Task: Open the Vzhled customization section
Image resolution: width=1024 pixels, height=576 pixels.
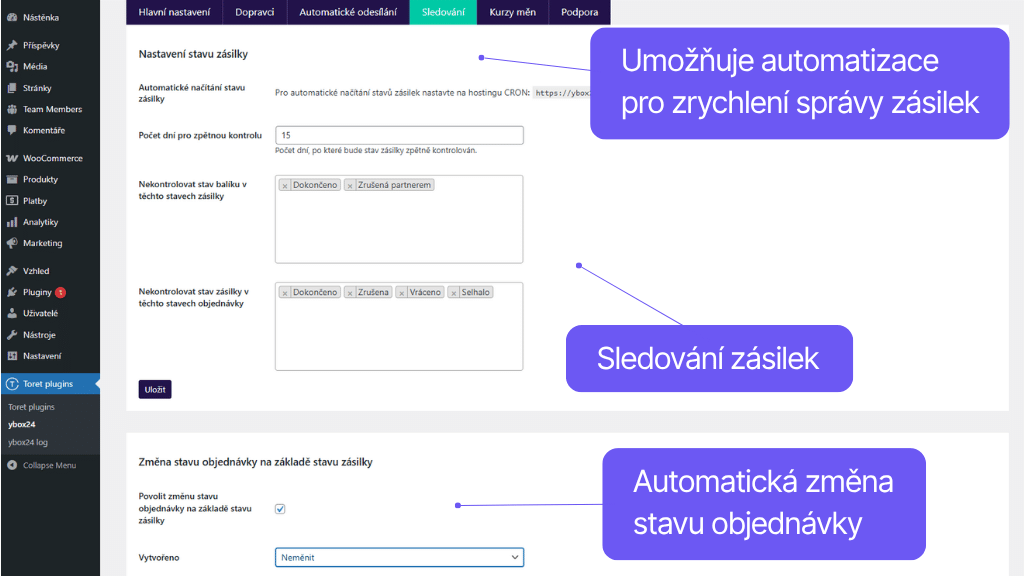Action: pyautogui.click(x=35, y=270)
